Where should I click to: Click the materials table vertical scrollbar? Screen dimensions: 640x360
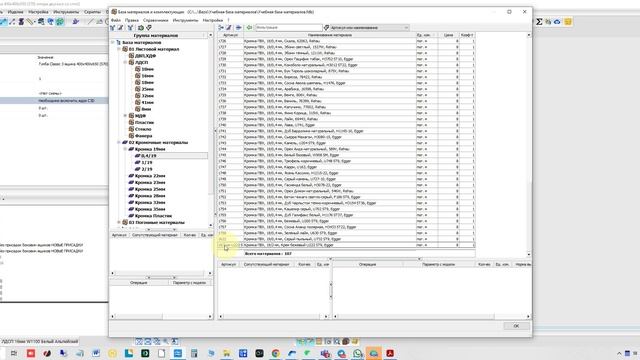(529, 144)
